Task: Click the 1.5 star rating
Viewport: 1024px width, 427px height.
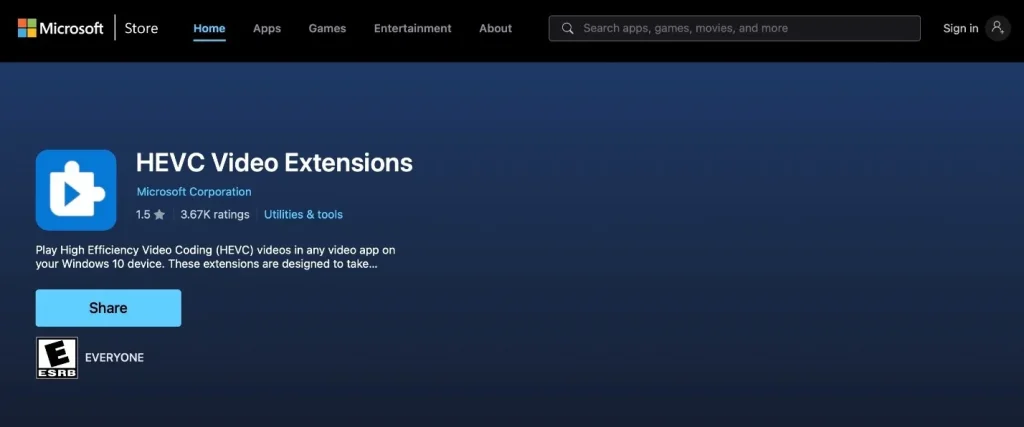Action: point(150,214)
